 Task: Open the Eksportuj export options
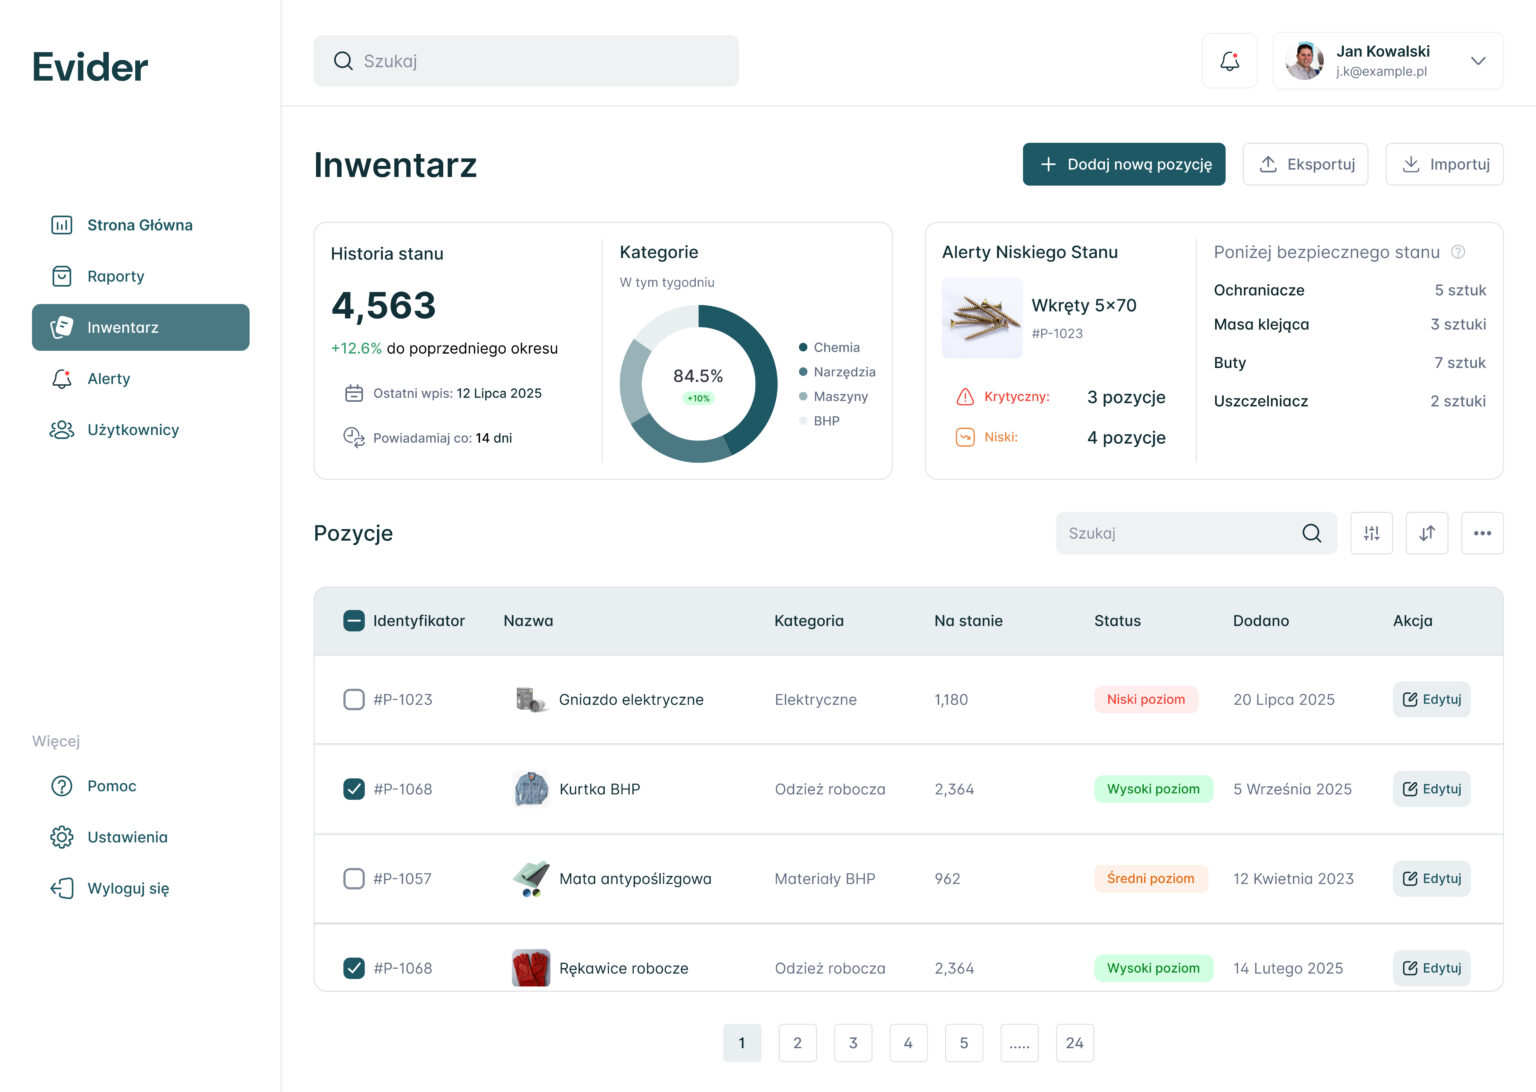pyautogui.click(x=1306, y=164)
